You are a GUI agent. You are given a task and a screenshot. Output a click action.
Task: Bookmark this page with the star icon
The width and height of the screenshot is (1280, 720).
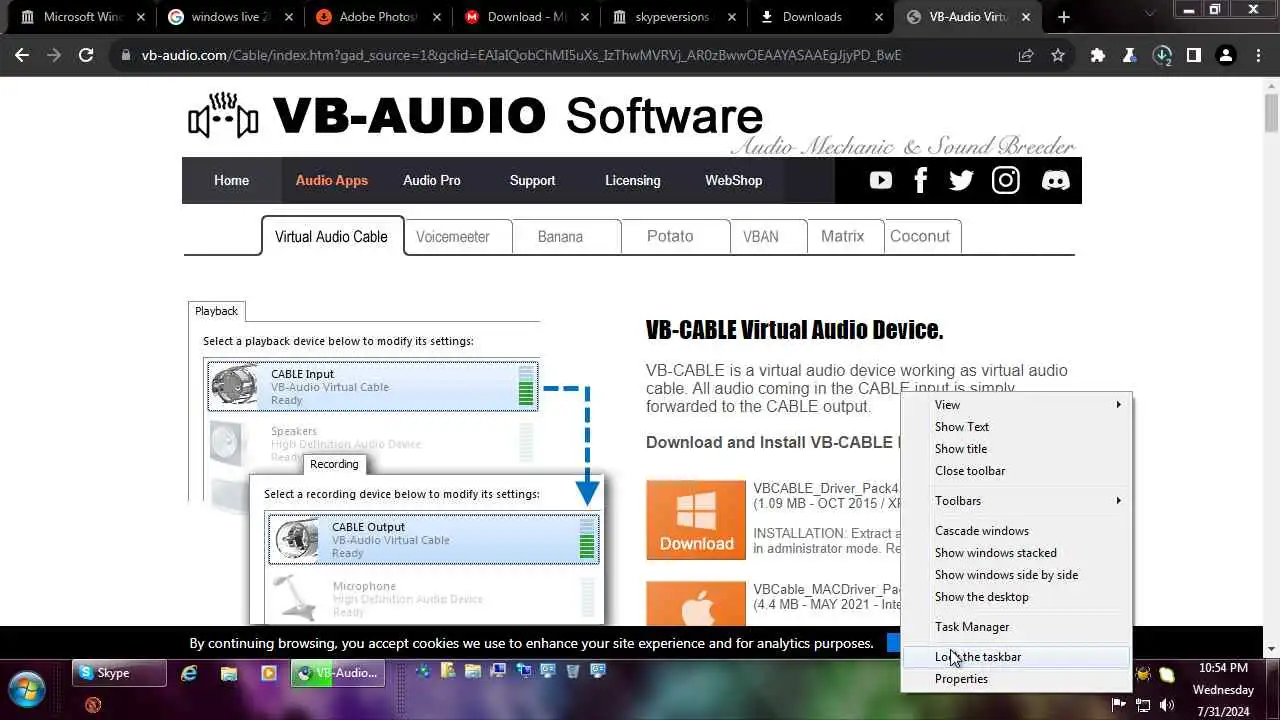pyautogui.click(x=1058, y=56)
